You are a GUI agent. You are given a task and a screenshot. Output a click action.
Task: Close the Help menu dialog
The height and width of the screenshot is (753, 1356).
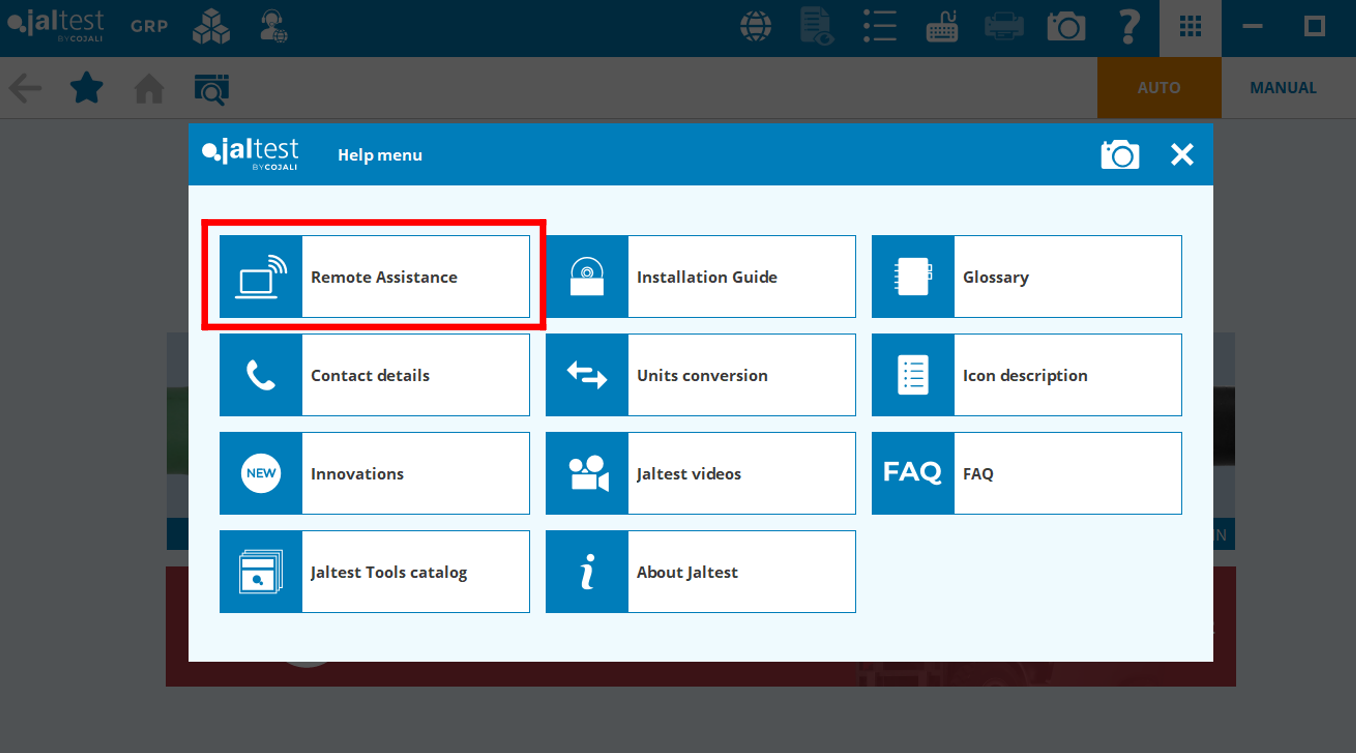pyautogui.click(x=1182, y=154)
